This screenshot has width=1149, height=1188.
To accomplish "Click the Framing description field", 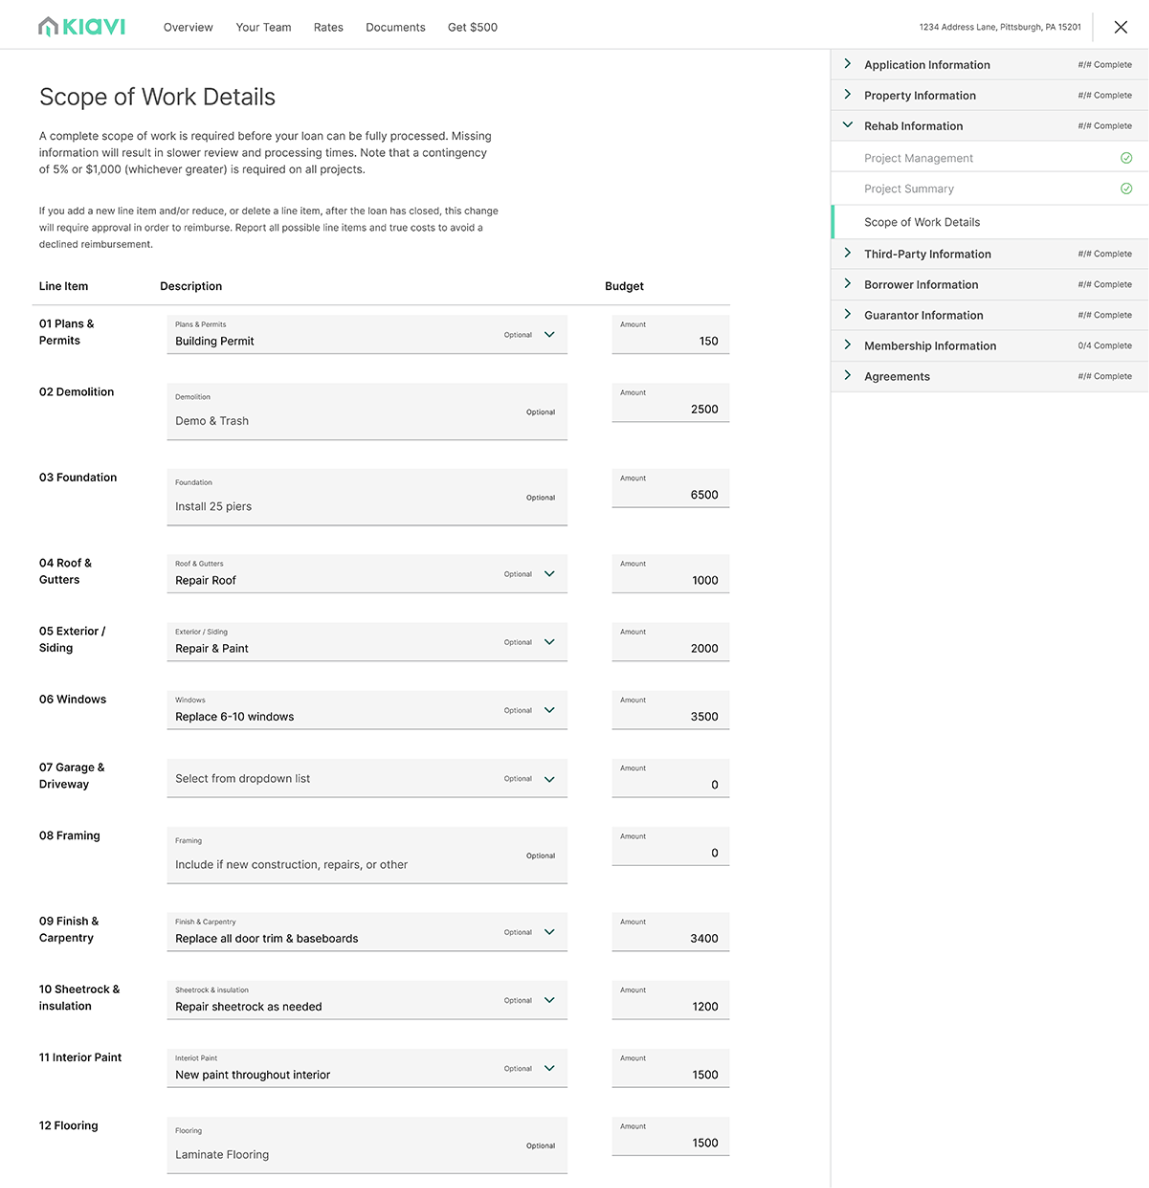I will coord(367,855).
